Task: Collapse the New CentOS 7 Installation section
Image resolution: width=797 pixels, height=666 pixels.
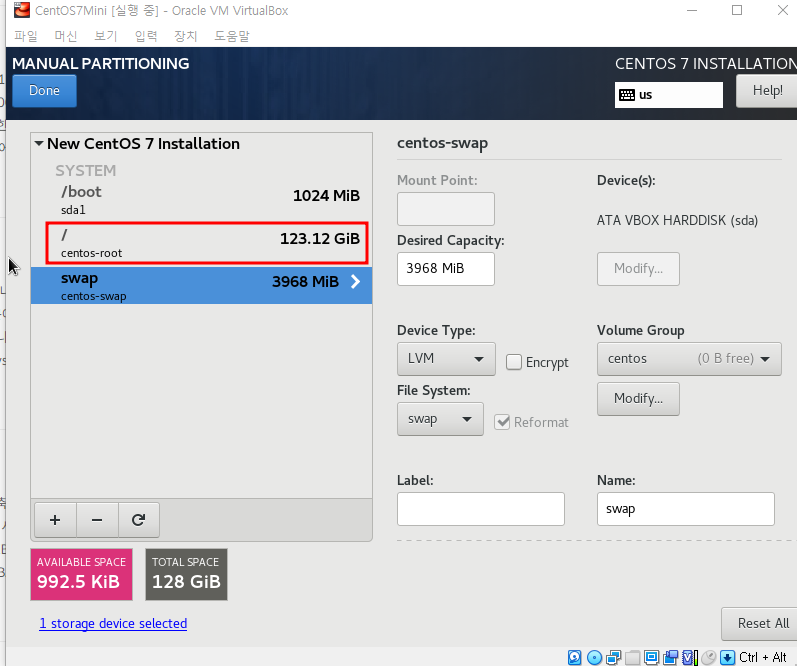Action: pos(39,144)
